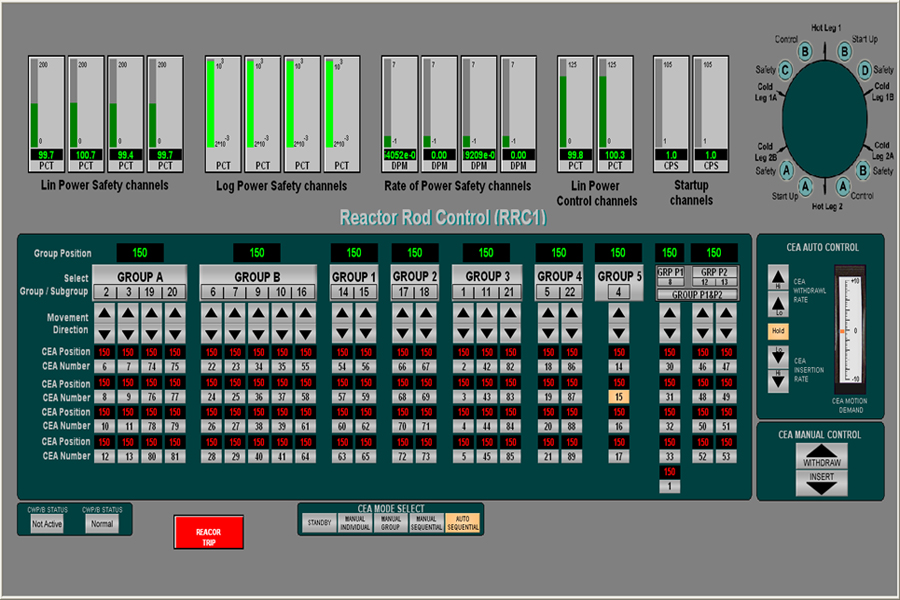Select subgroup 21 under GROUP 3

coord(509,292)
